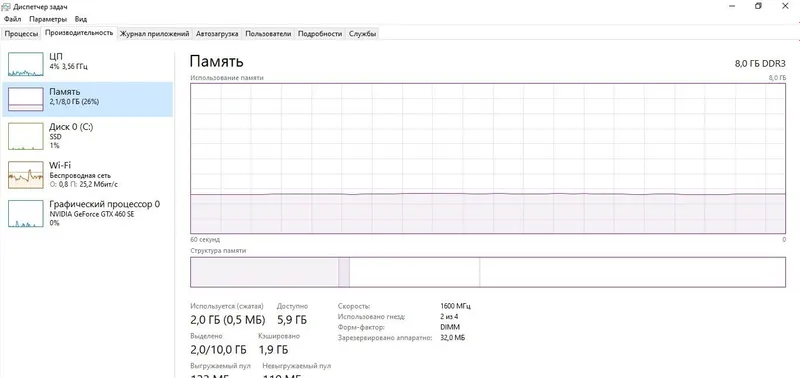The image size is (800, 378).
Task: Click the memory usage graph
Action: pos(488,158)
